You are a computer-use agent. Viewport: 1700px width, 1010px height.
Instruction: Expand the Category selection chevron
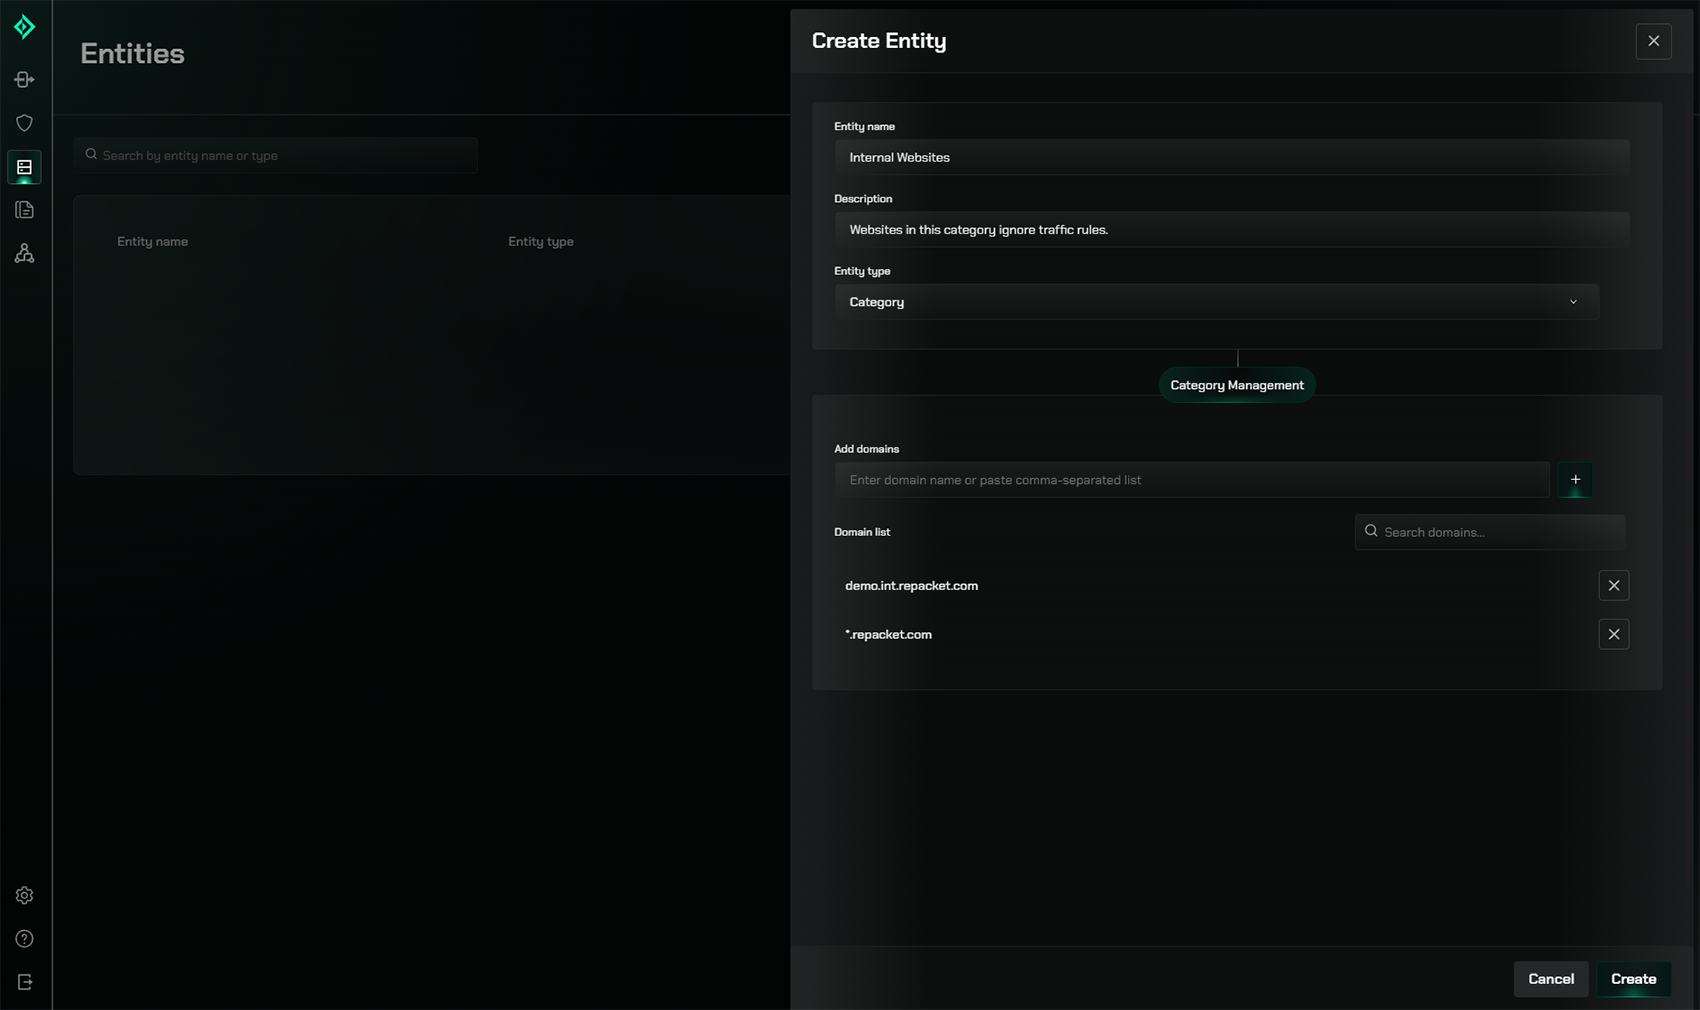click(1573, 301)
